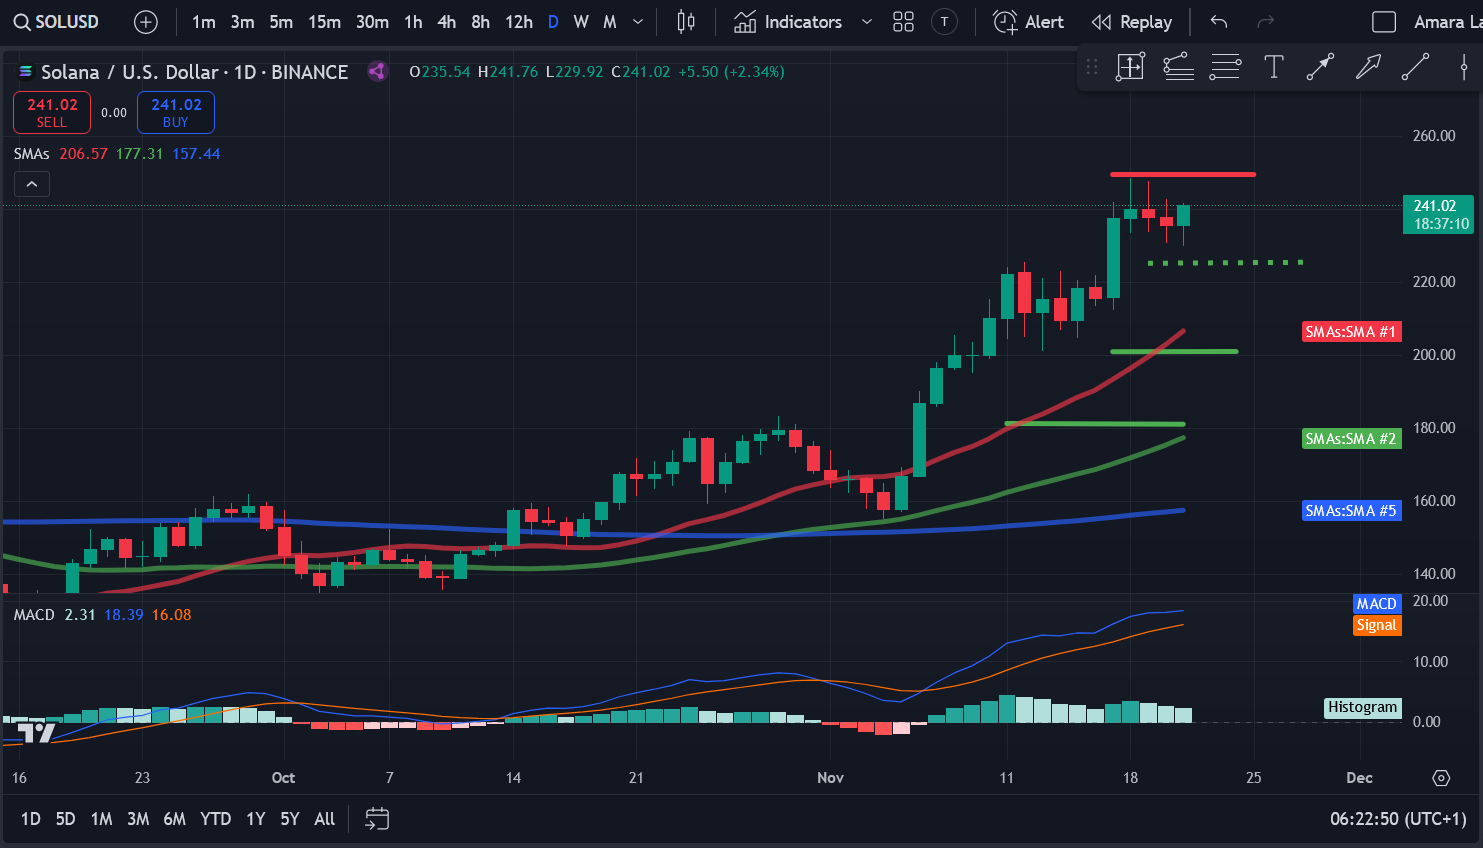
Task: Set range to 3M
Action: click(x=138, y=819)
